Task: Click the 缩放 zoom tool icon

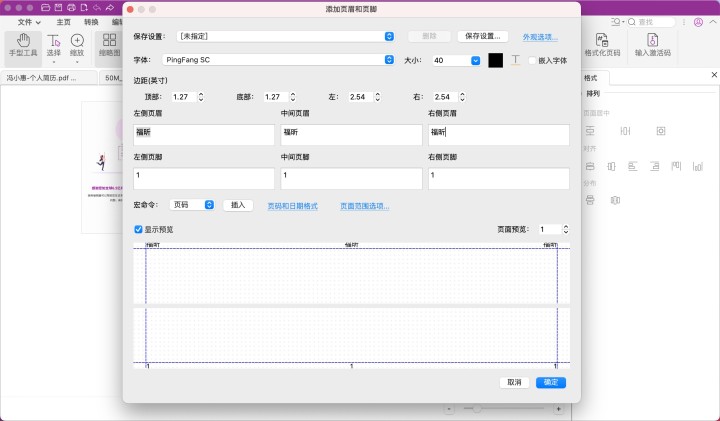Action: pos(77,41)
